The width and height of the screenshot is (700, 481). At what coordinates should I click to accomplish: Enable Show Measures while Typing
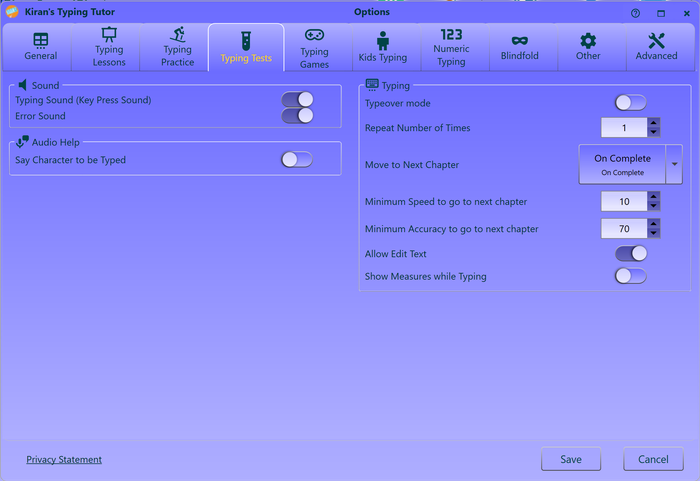(631, 276)
